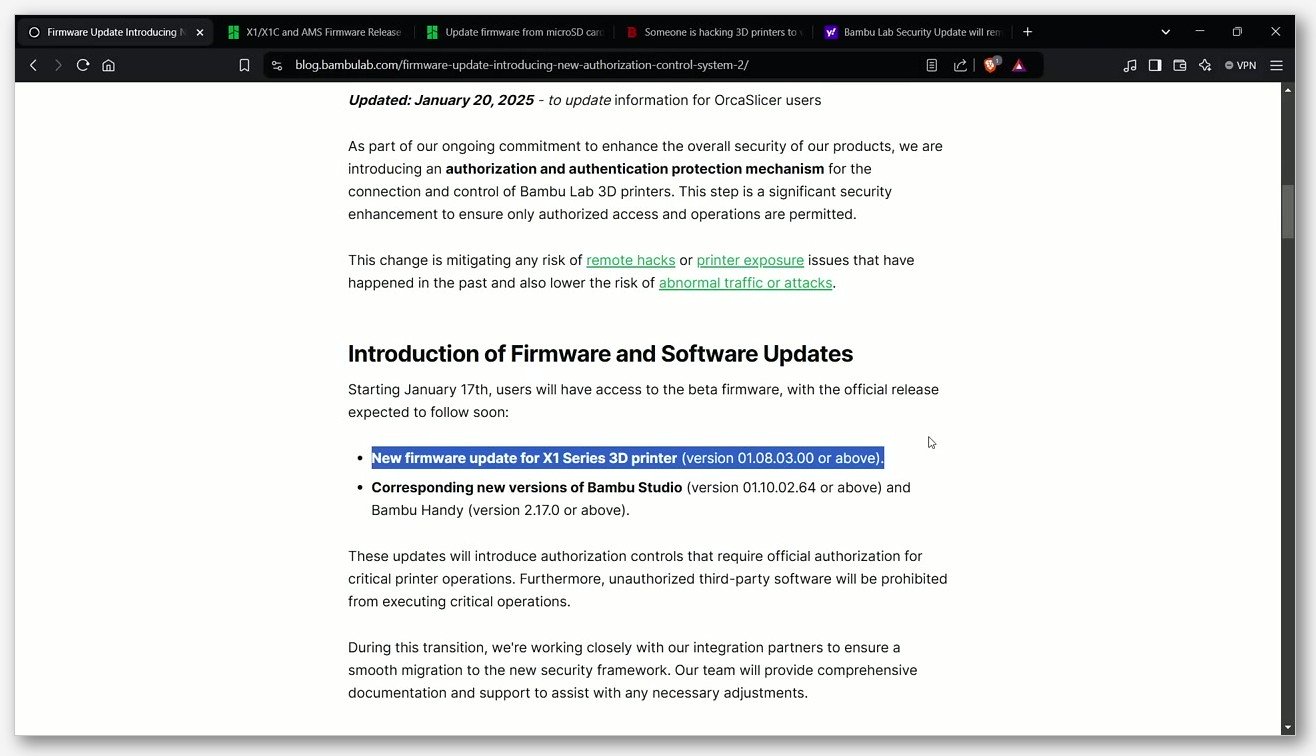
Task: Open Brave Shields lion icon
Action: click(x=991, y=65)
